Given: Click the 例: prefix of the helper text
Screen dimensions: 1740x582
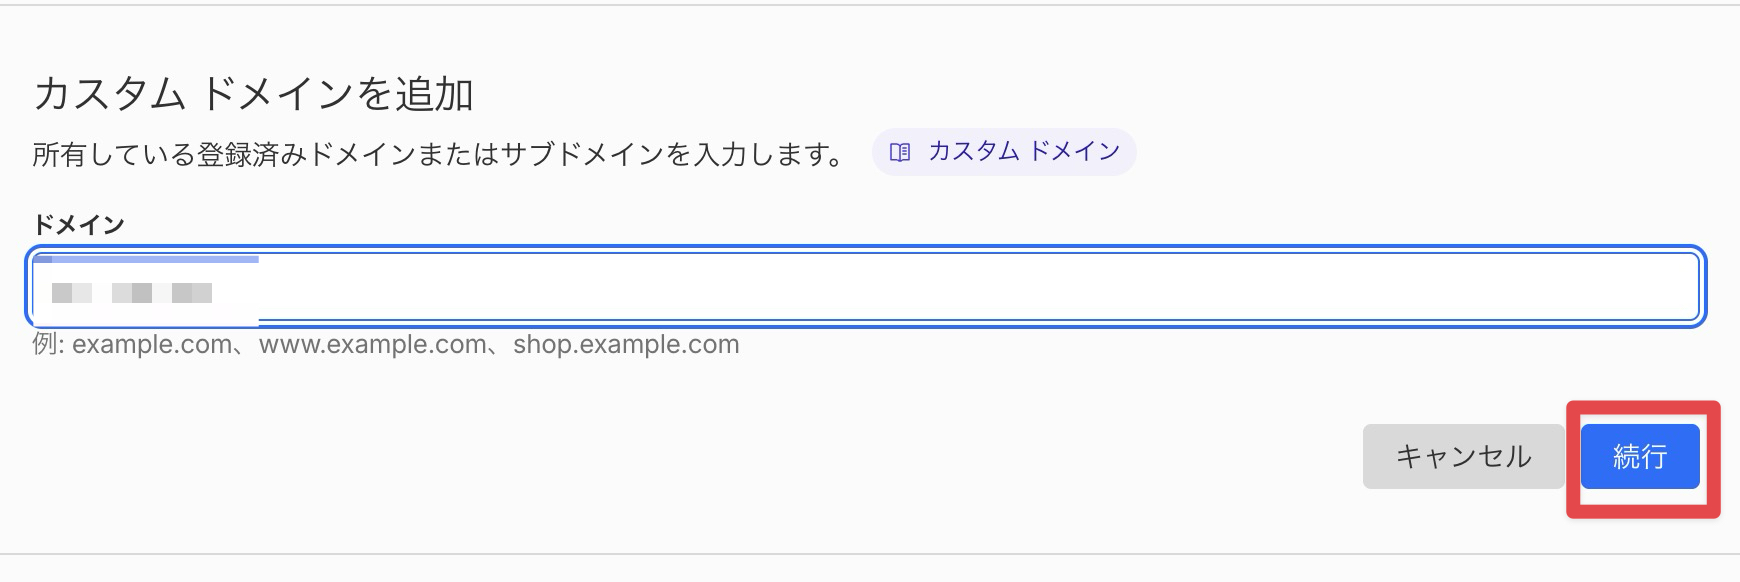Looking at the screenshot, I should 49,344.
